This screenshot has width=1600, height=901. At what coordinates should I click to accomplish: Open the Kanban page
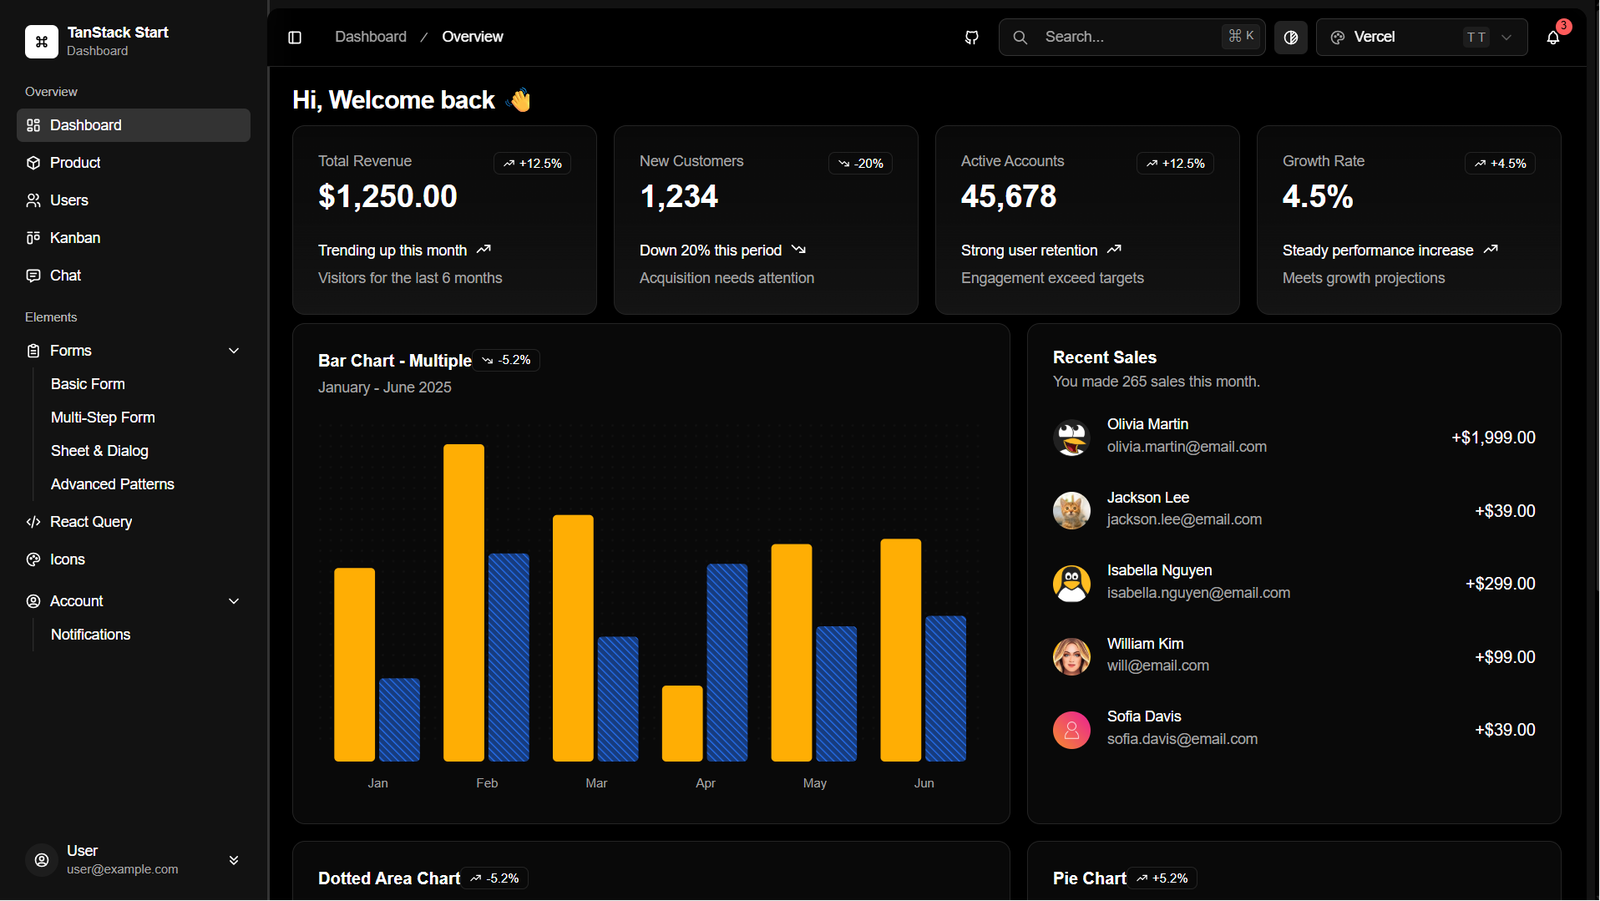point(134,238)
